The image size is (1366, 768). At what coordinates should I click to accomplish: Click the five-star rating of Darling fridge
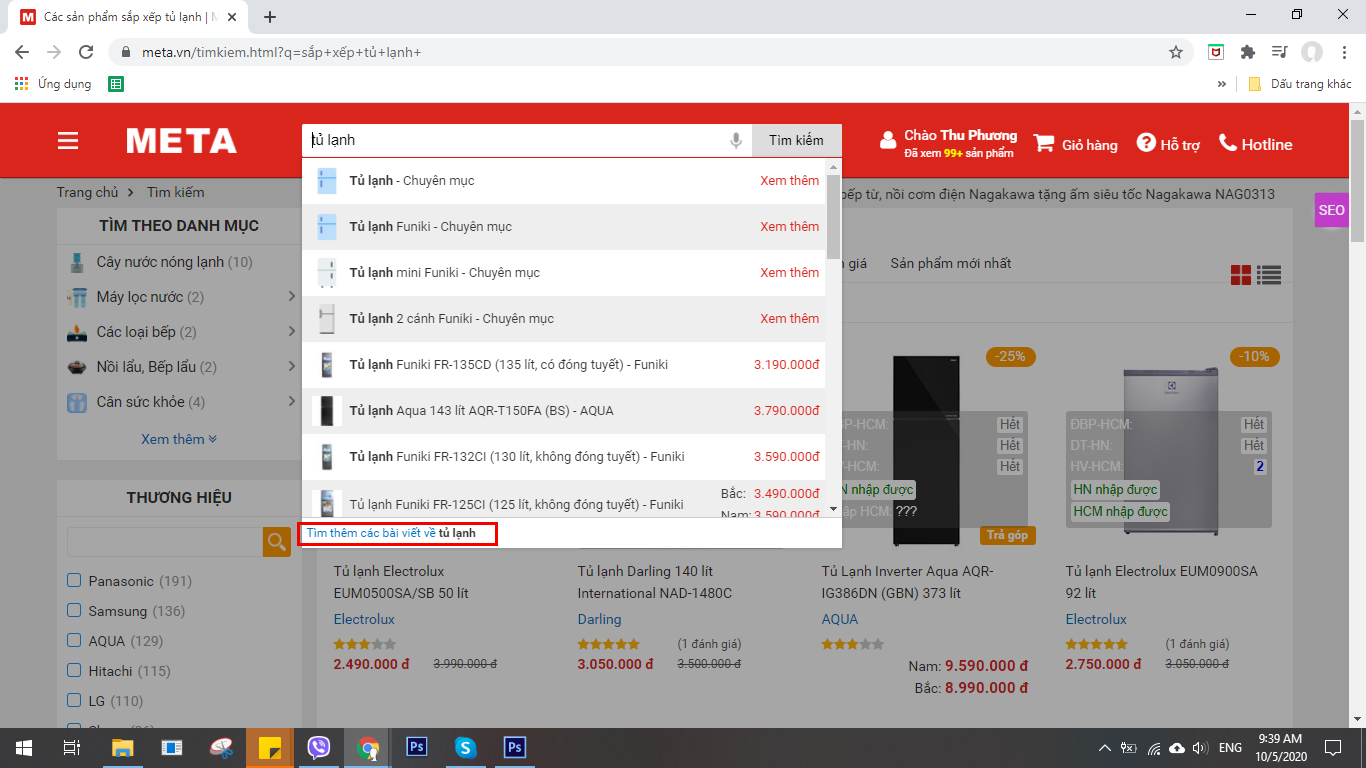point(608,644)
